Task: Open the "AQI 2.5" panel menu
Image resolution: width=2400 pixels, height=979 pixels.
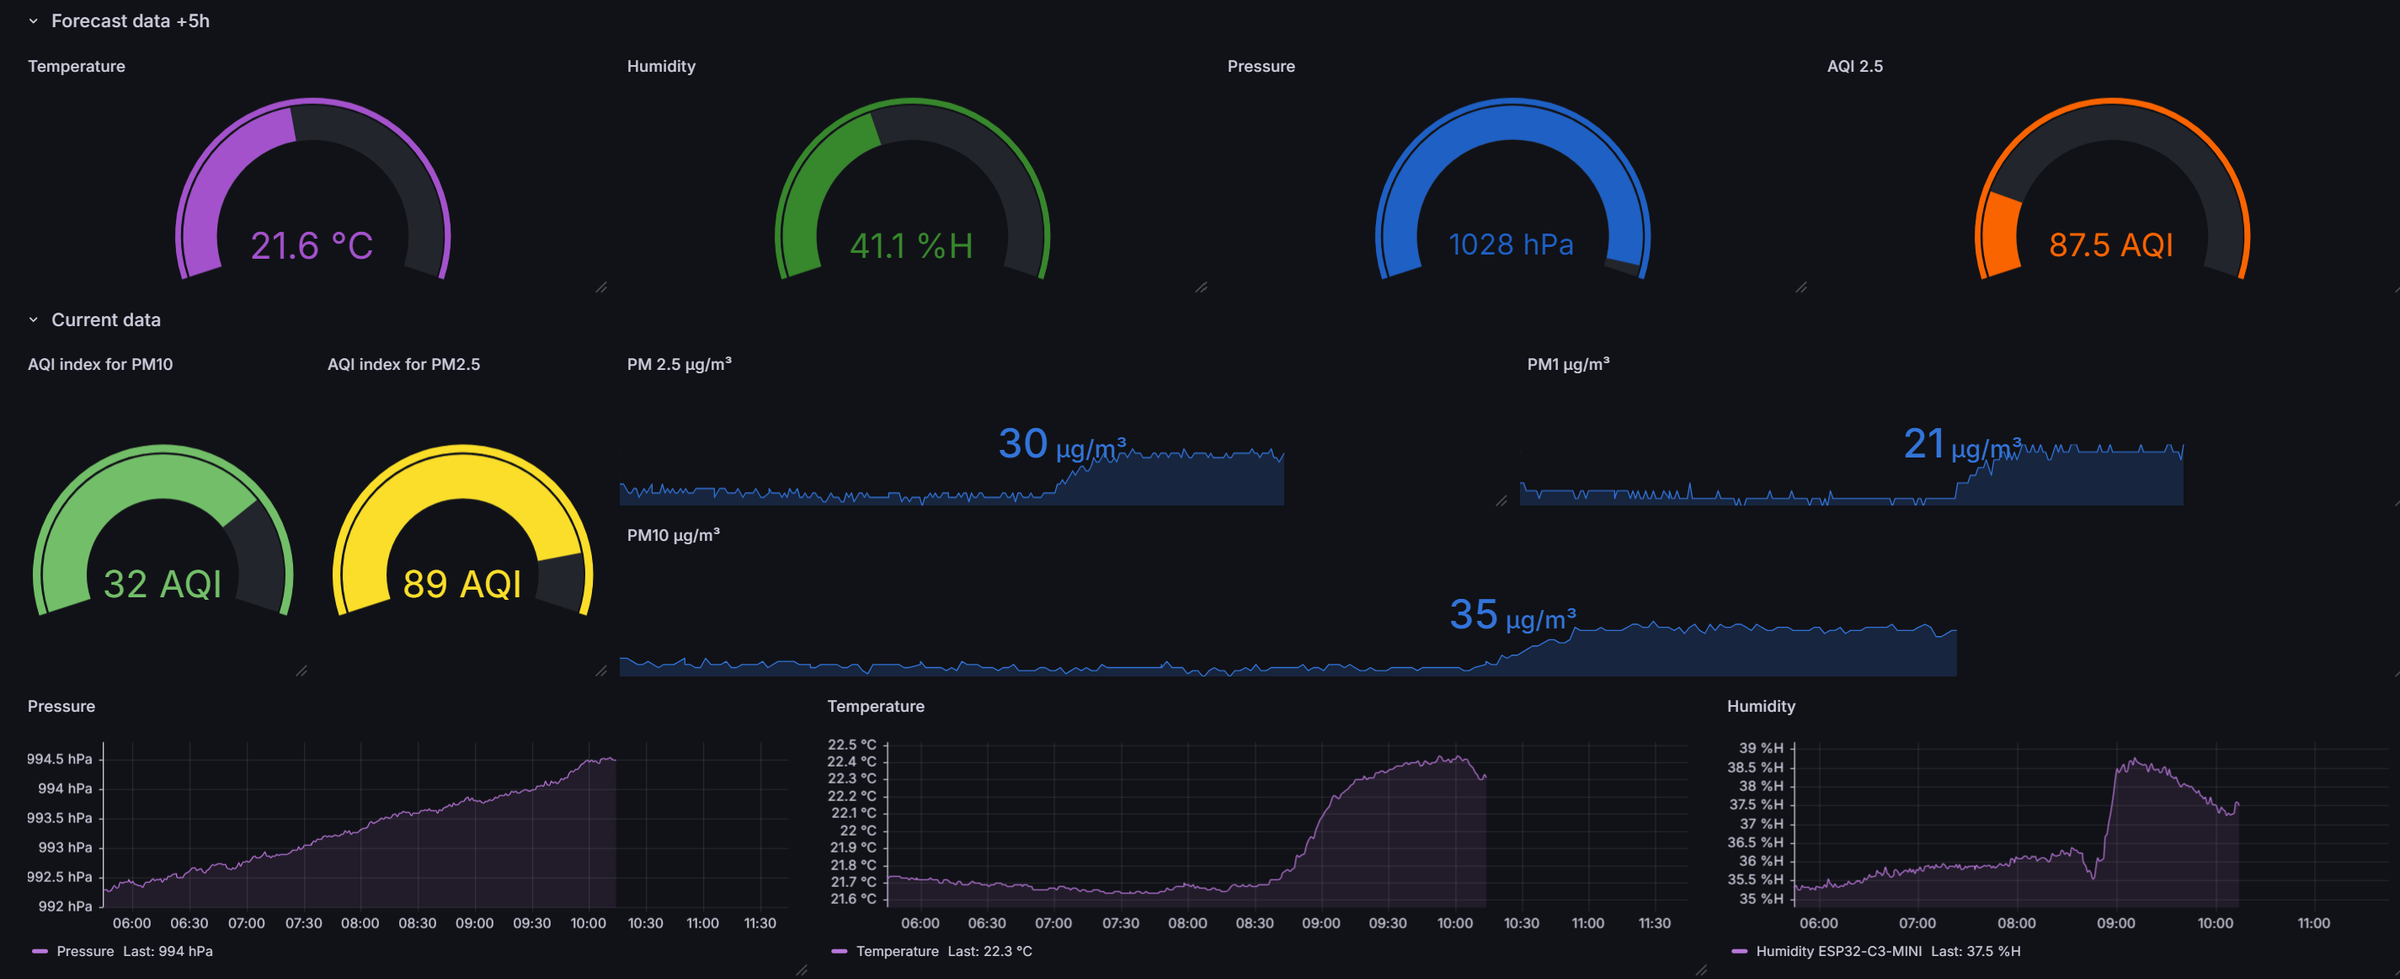Action: (x=1854, y=66)
